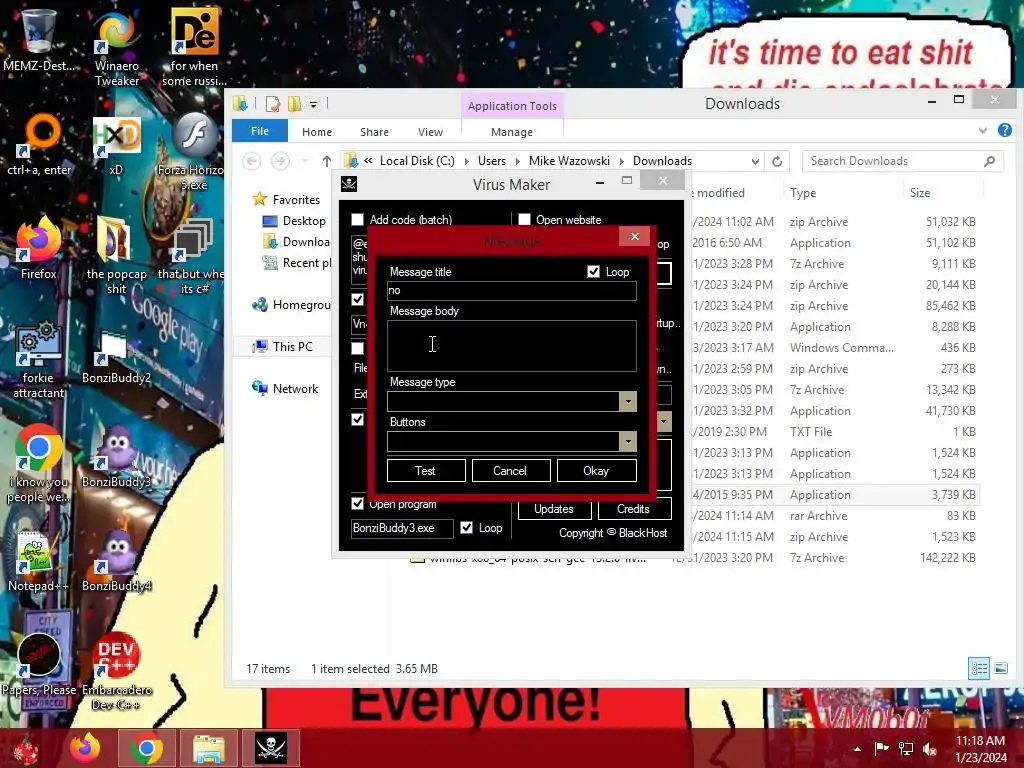
Task: Toggle Open website checkbox
Action: (x=524, y=219)
